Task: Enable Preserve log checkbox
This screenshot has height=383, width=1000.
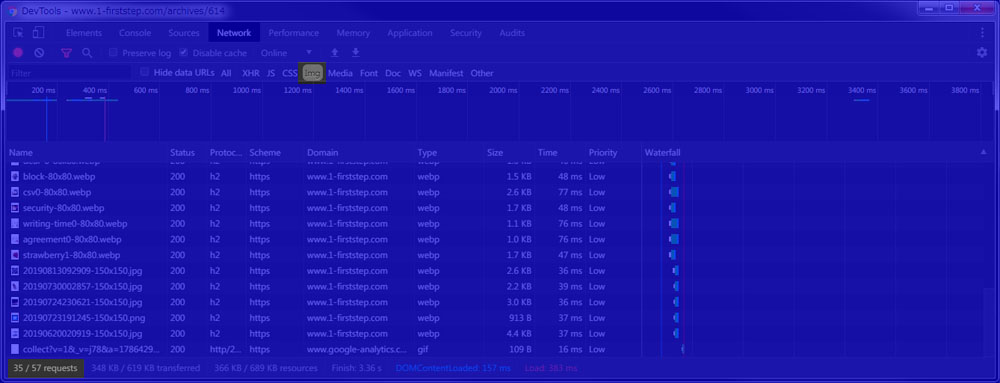Action: 114,53
